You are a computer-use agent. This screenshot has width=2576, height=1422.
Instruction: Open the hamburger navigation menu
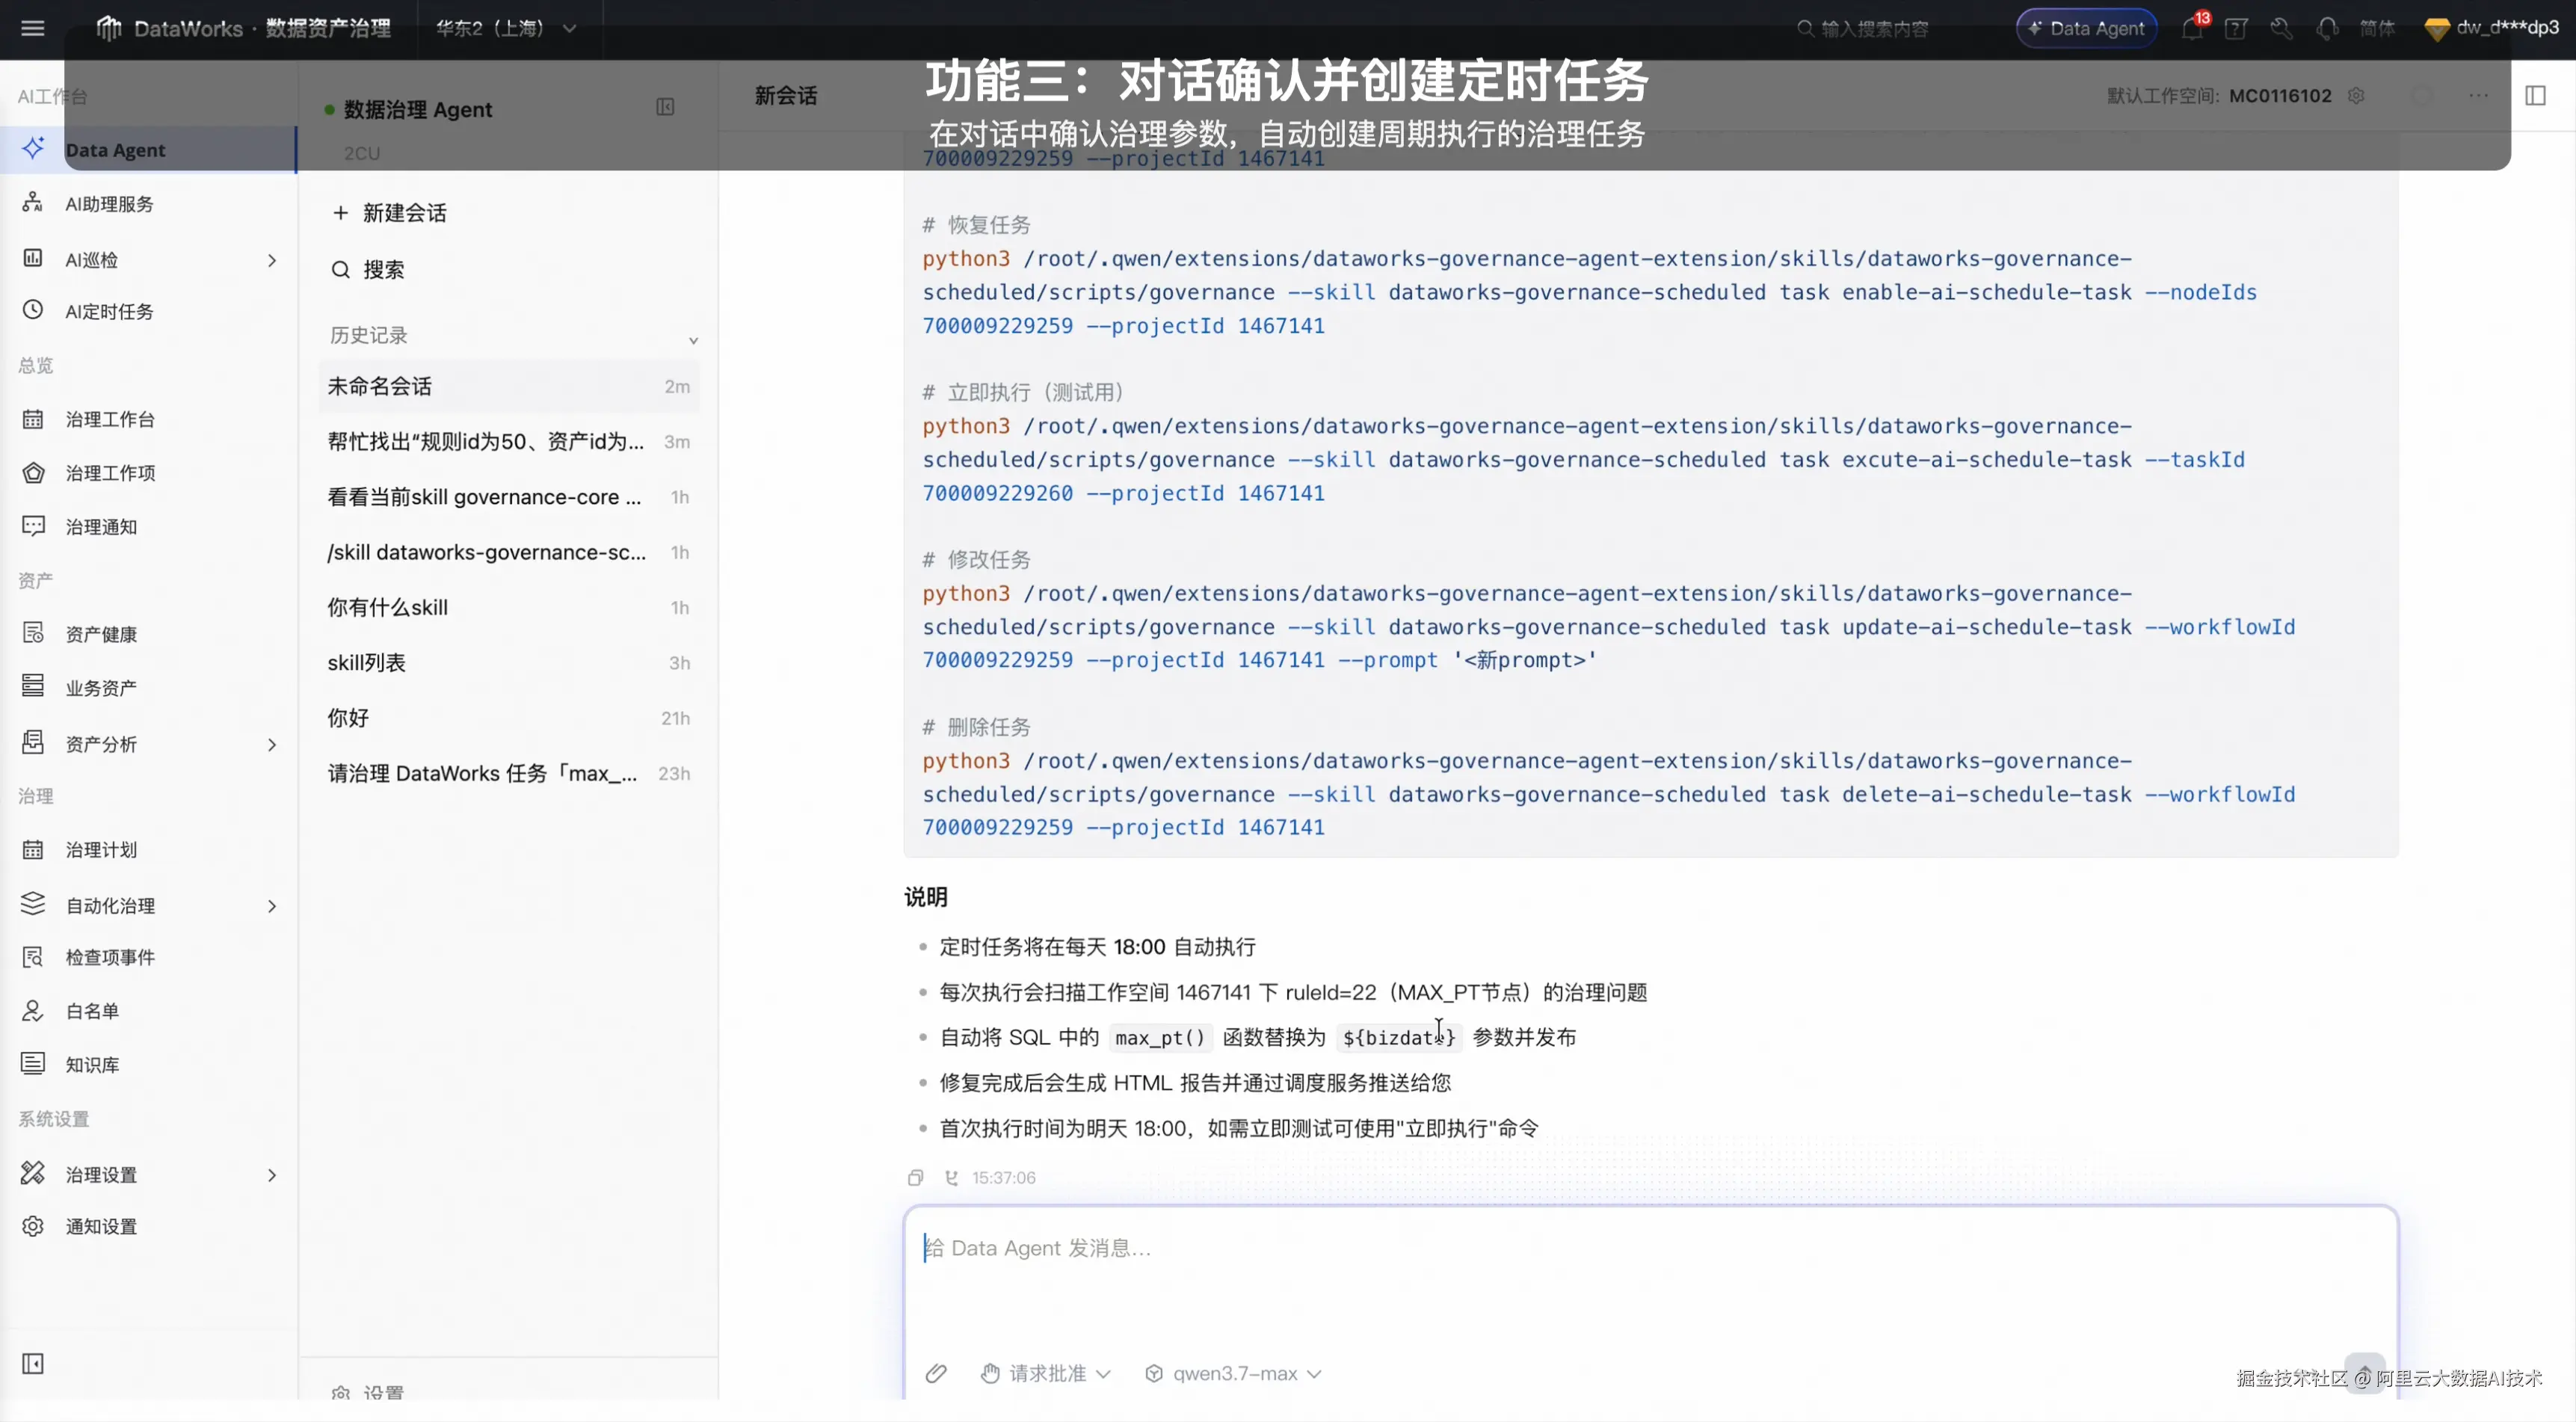click(x=33, y=28)
